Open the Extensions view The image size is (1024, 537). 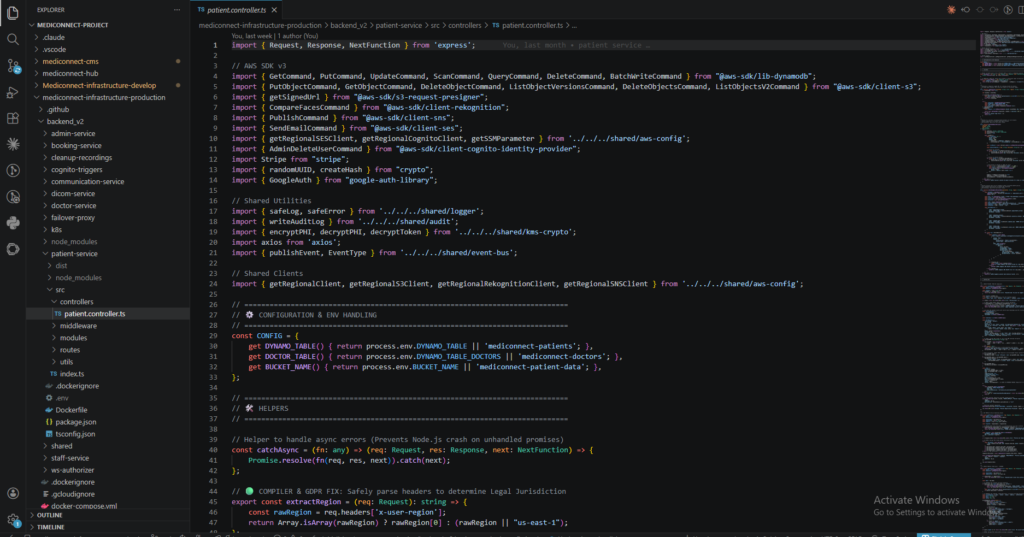[12, 118]
